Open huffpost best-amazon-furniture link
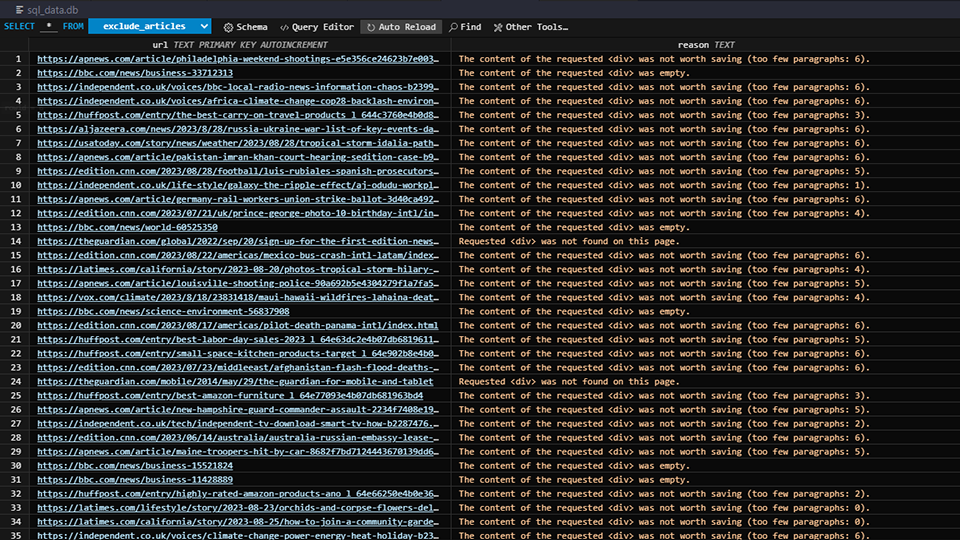This screenshot has width=960, height=540. tap(230, 396)
